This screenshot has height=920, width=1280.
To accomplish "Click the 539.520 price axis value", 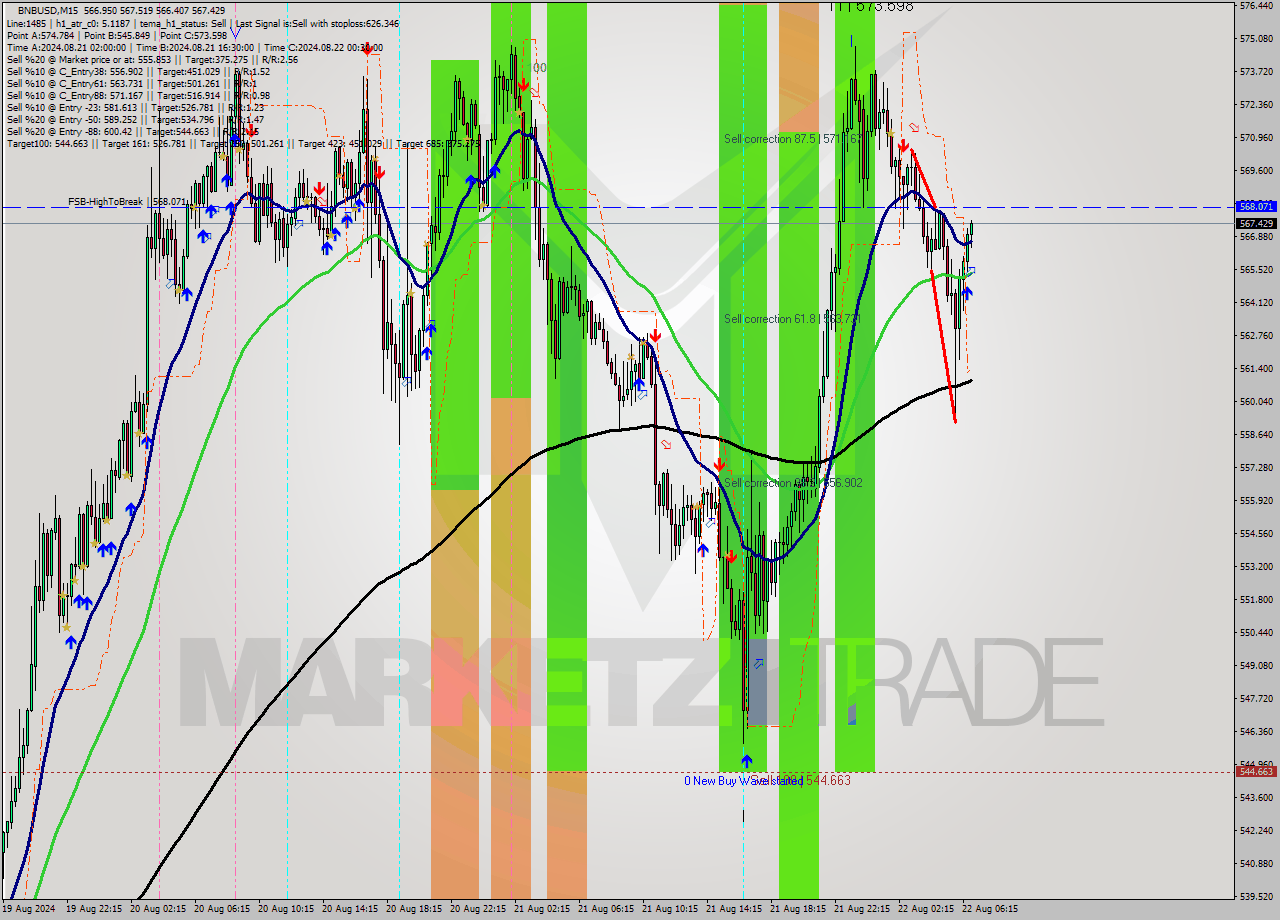I will (x=1255, y=896).
